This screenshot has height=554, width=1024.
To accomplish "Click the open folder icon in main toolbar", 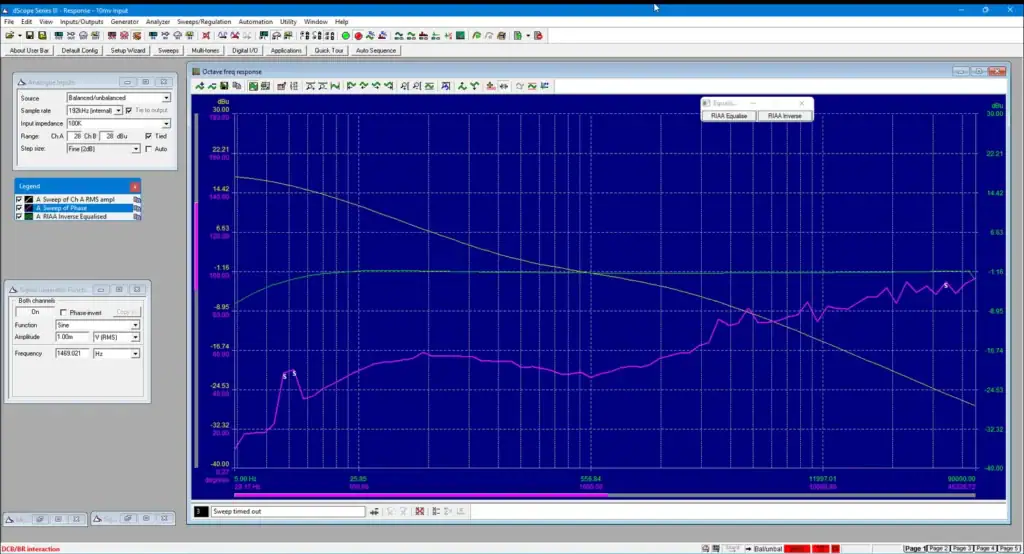I will coord(8,36).
